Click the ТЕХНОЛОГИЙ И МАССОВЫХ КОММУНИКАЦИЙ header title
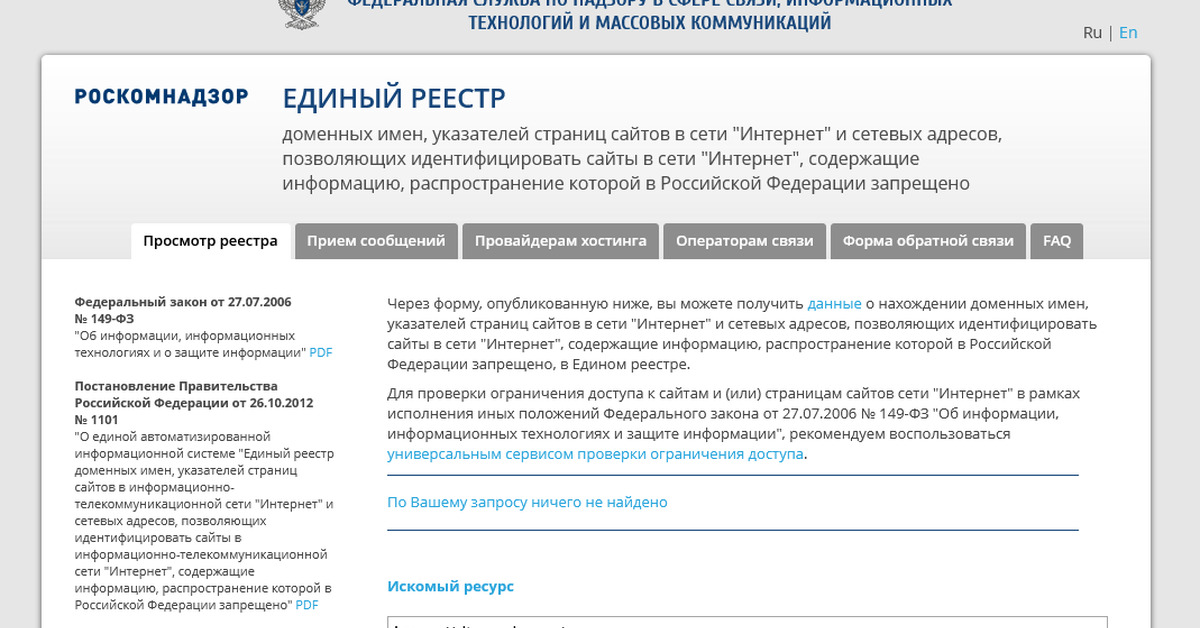Viewport: 1200px width, 628px height. [x=650, y=22]
